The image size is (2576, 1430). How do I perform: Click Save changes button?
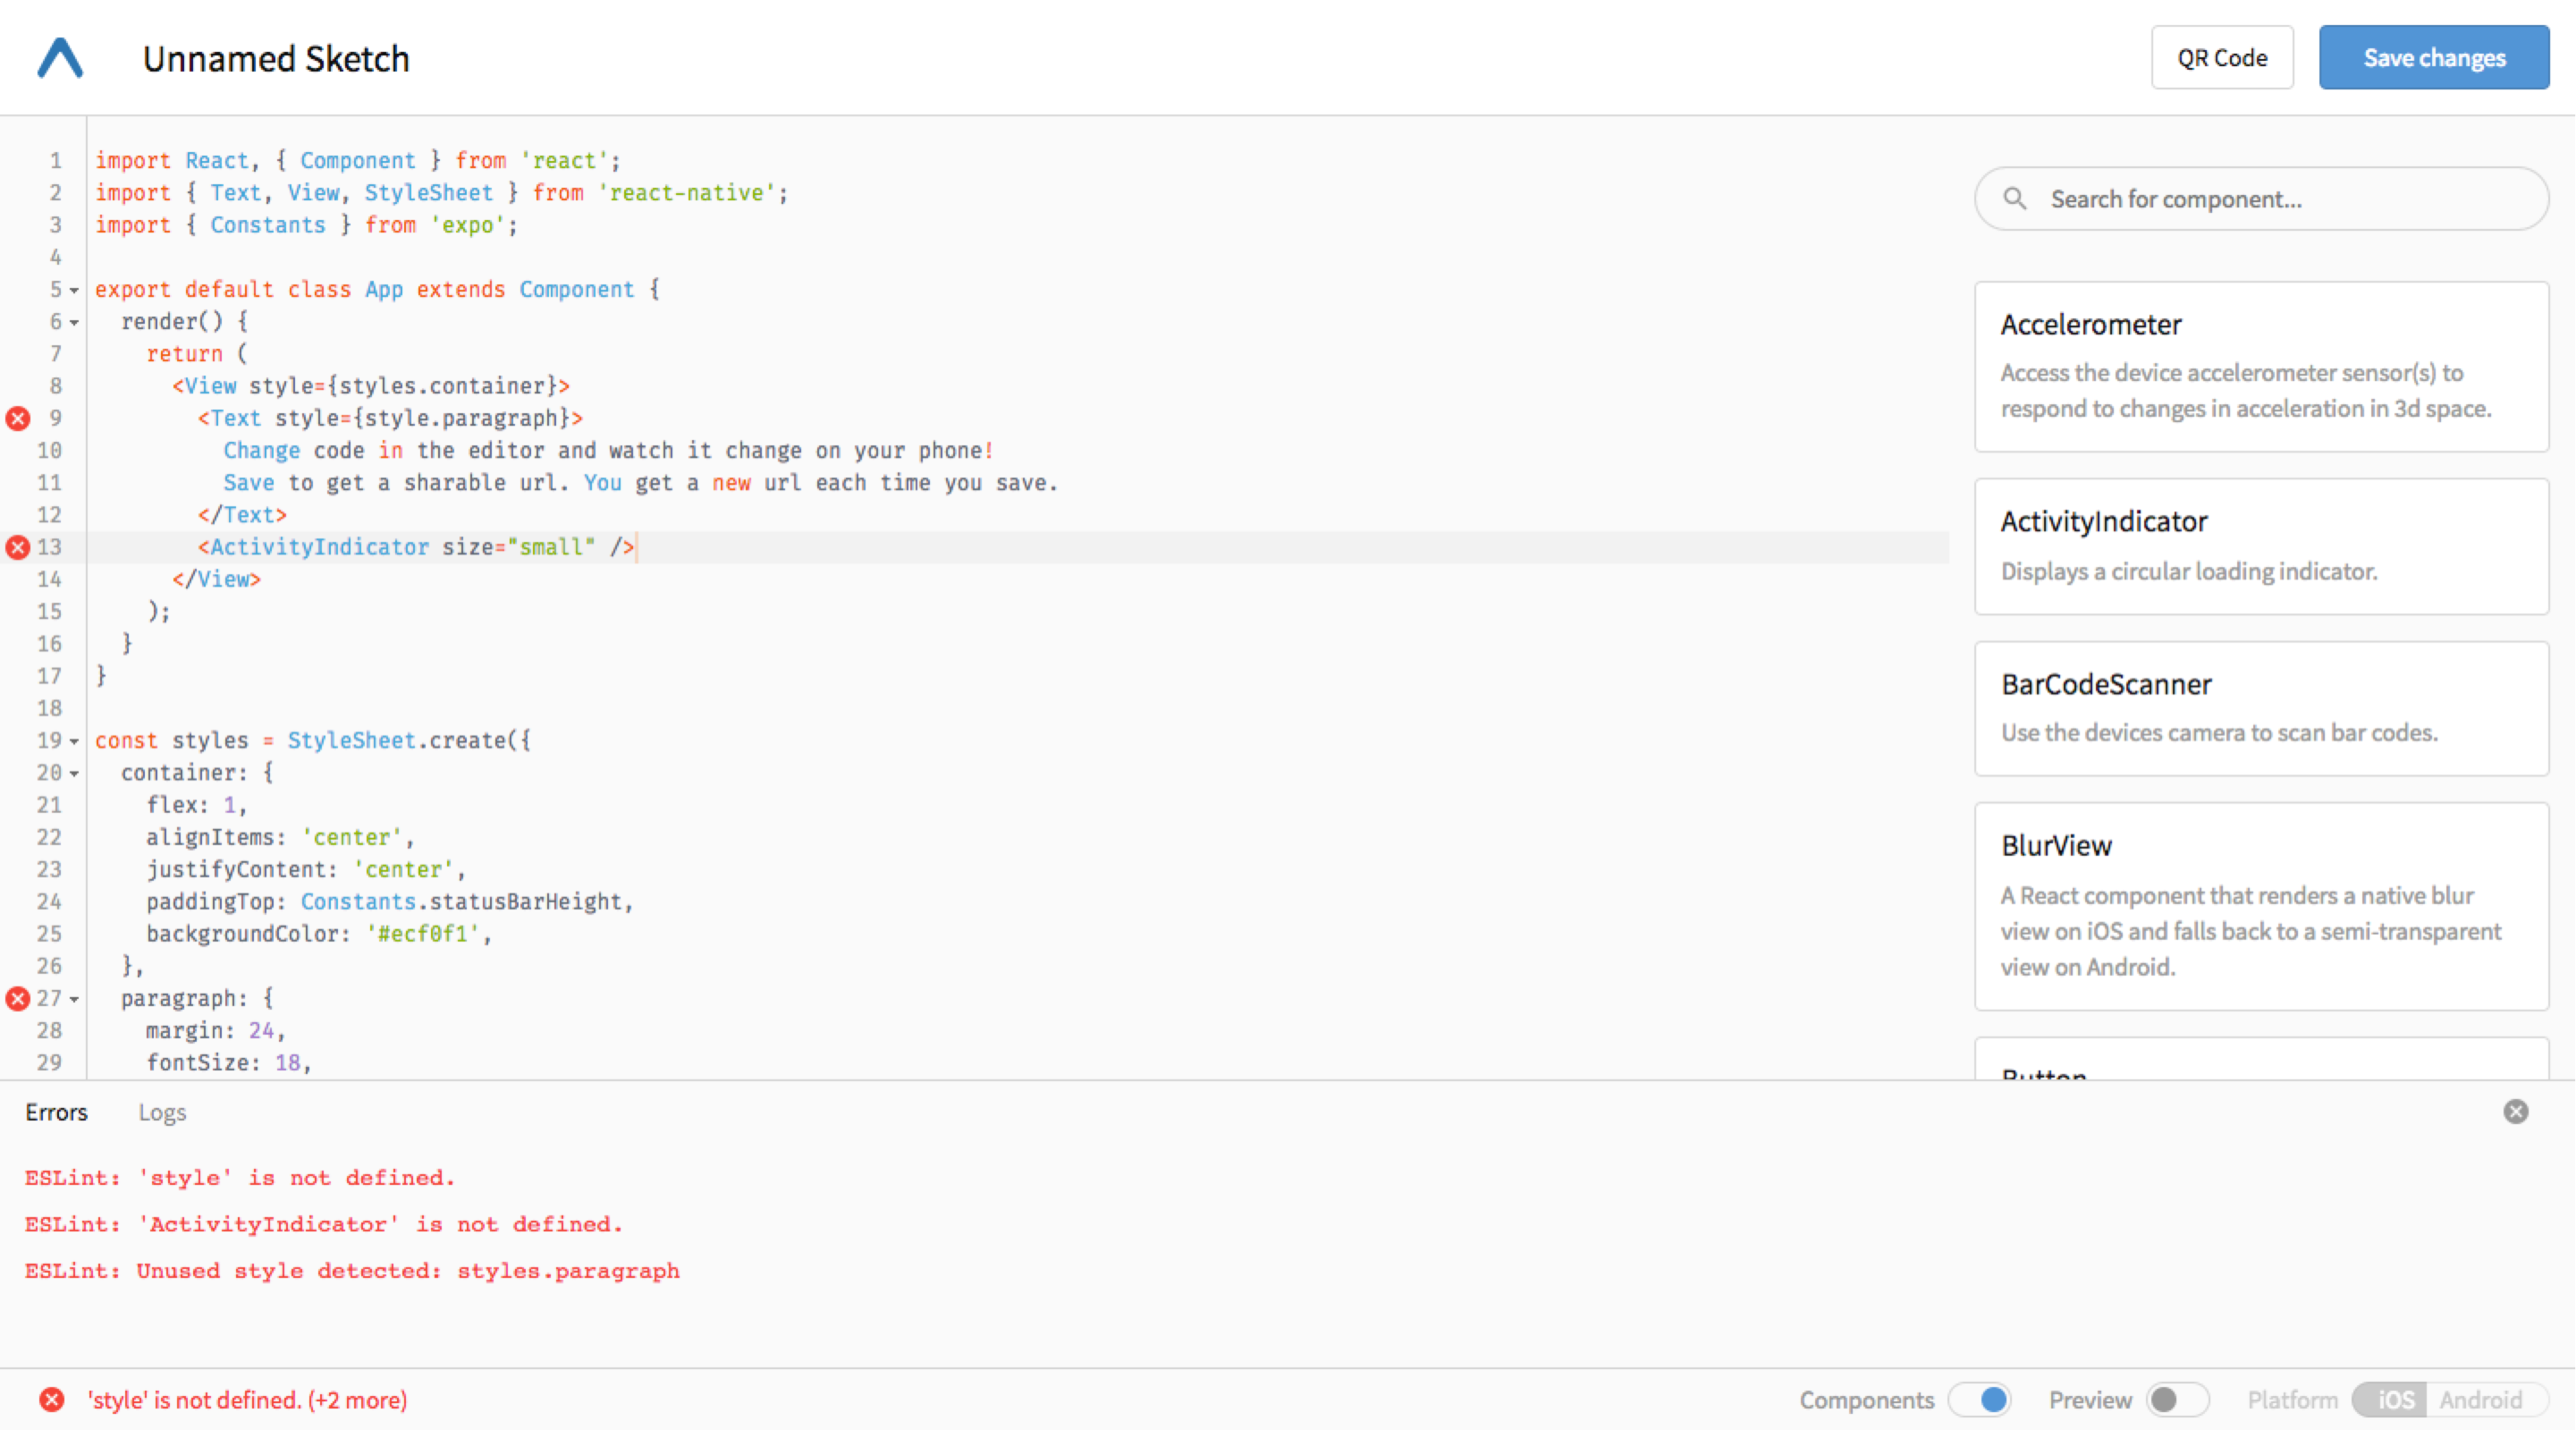point(2433,56)
